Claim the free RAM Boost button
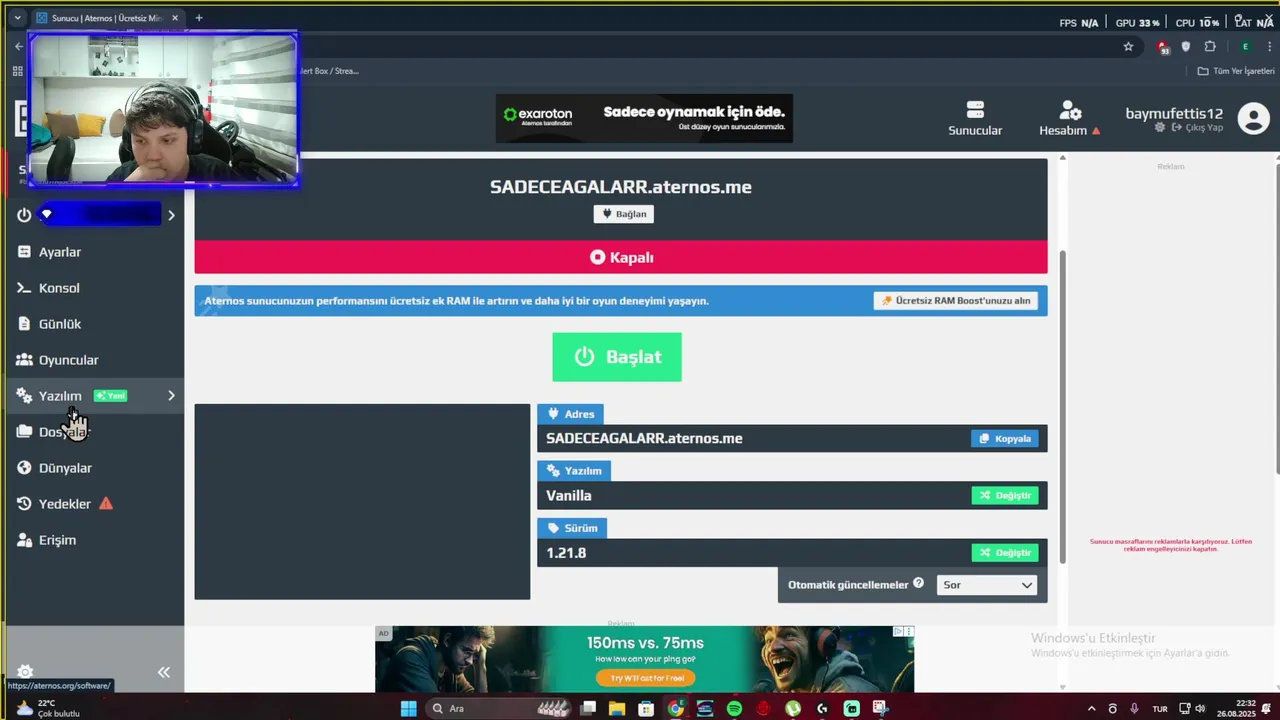This screenshot has width=1280, height=720. pos(955,301)
